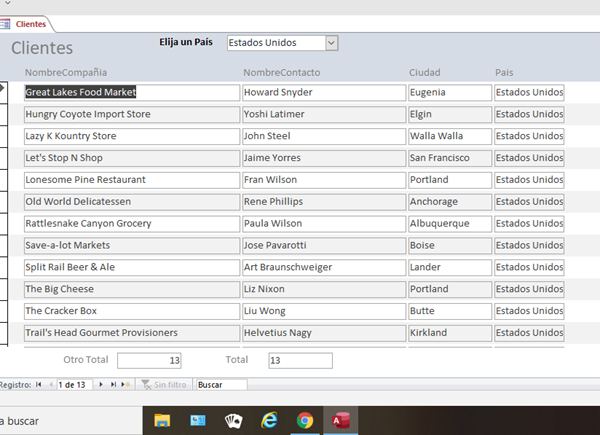The height and width of the screenshot is (435, 600).
Task: Click Rattlesnake Canyon Grocery cell
Action: point(132,223)
